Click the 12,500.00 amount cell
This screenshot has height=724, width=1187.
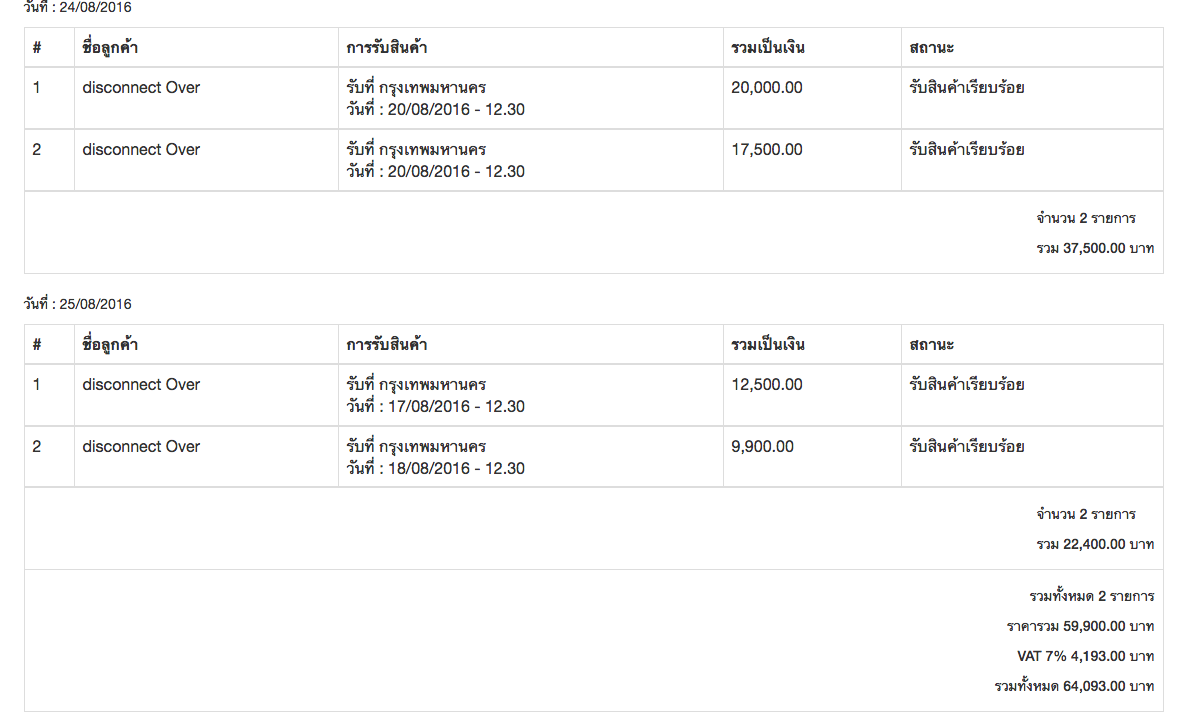[767, 385]
